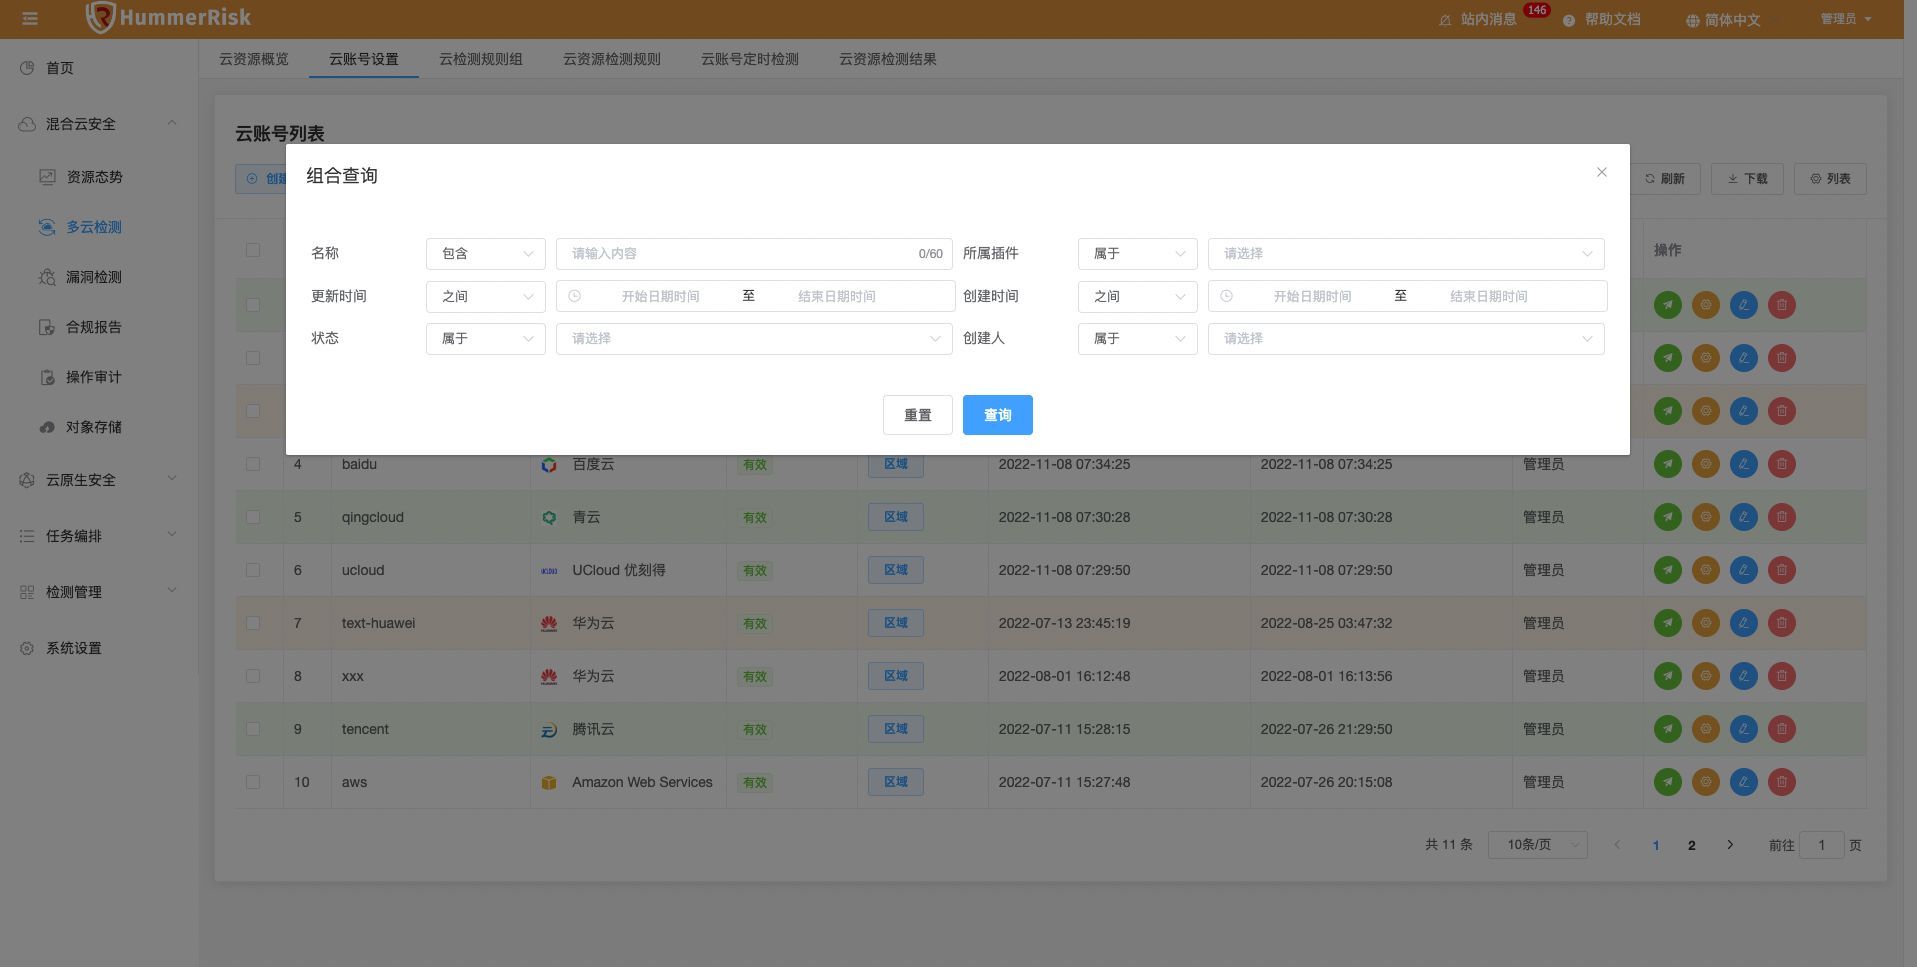Expand the 检测管理 sidebar group
1917x967 pixels.
point(98,592)
